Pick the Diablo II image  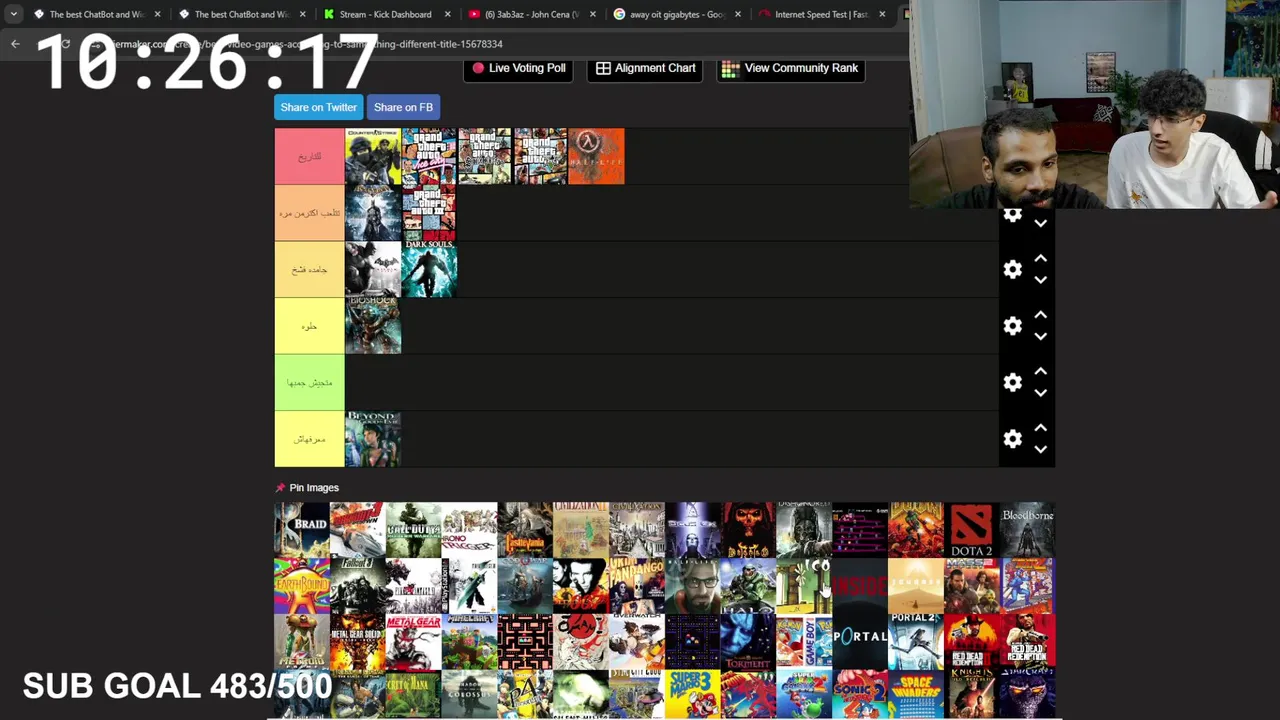748,530
